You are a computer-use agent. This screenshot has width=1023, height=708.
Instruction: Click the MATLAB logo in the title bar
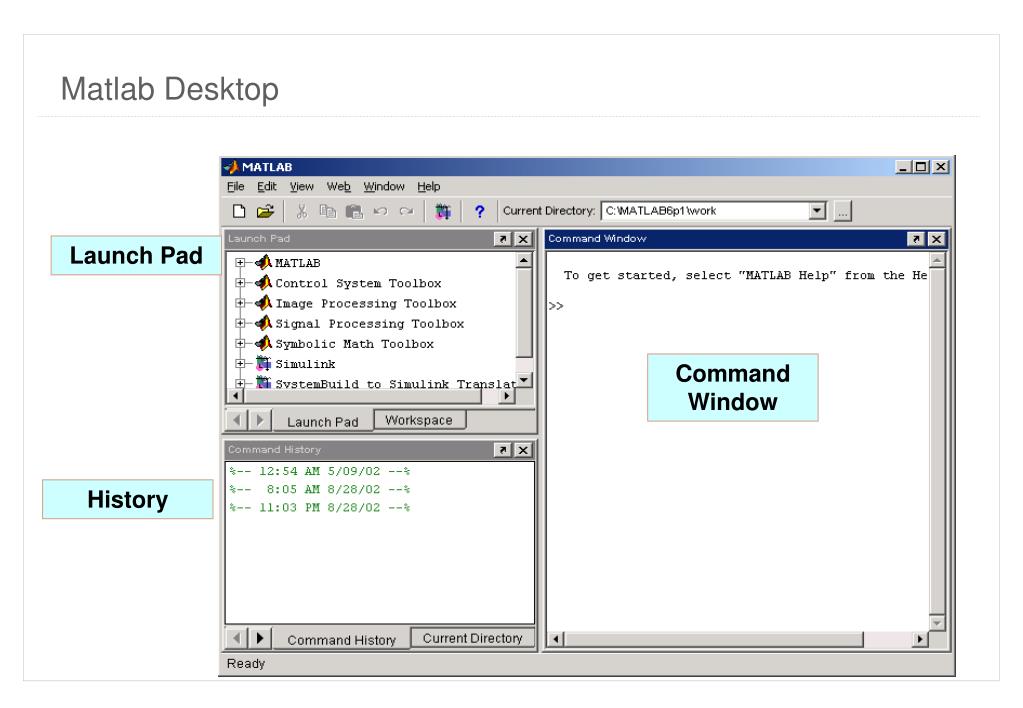point(232,167)
